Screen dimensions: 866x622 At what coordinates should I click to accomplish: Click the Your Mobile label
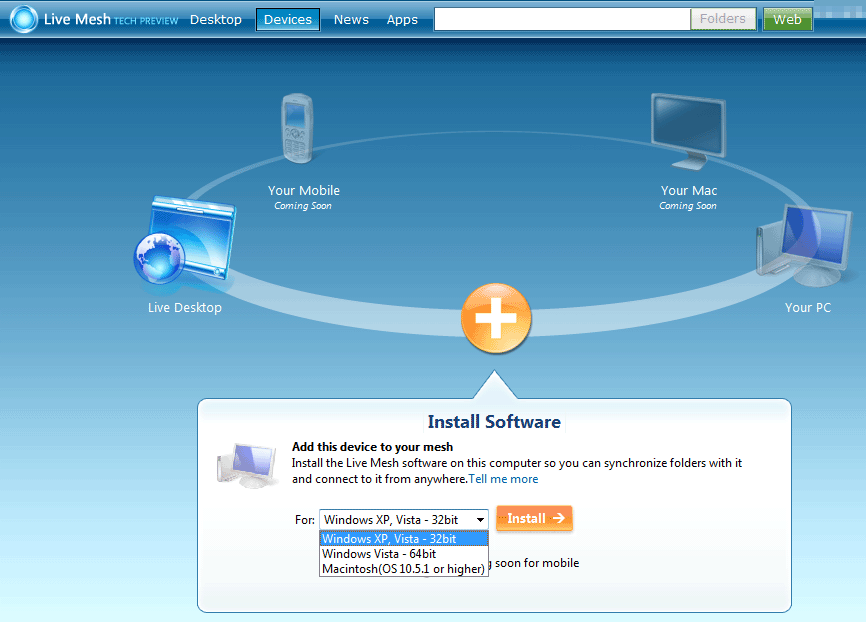pos(304,191)
